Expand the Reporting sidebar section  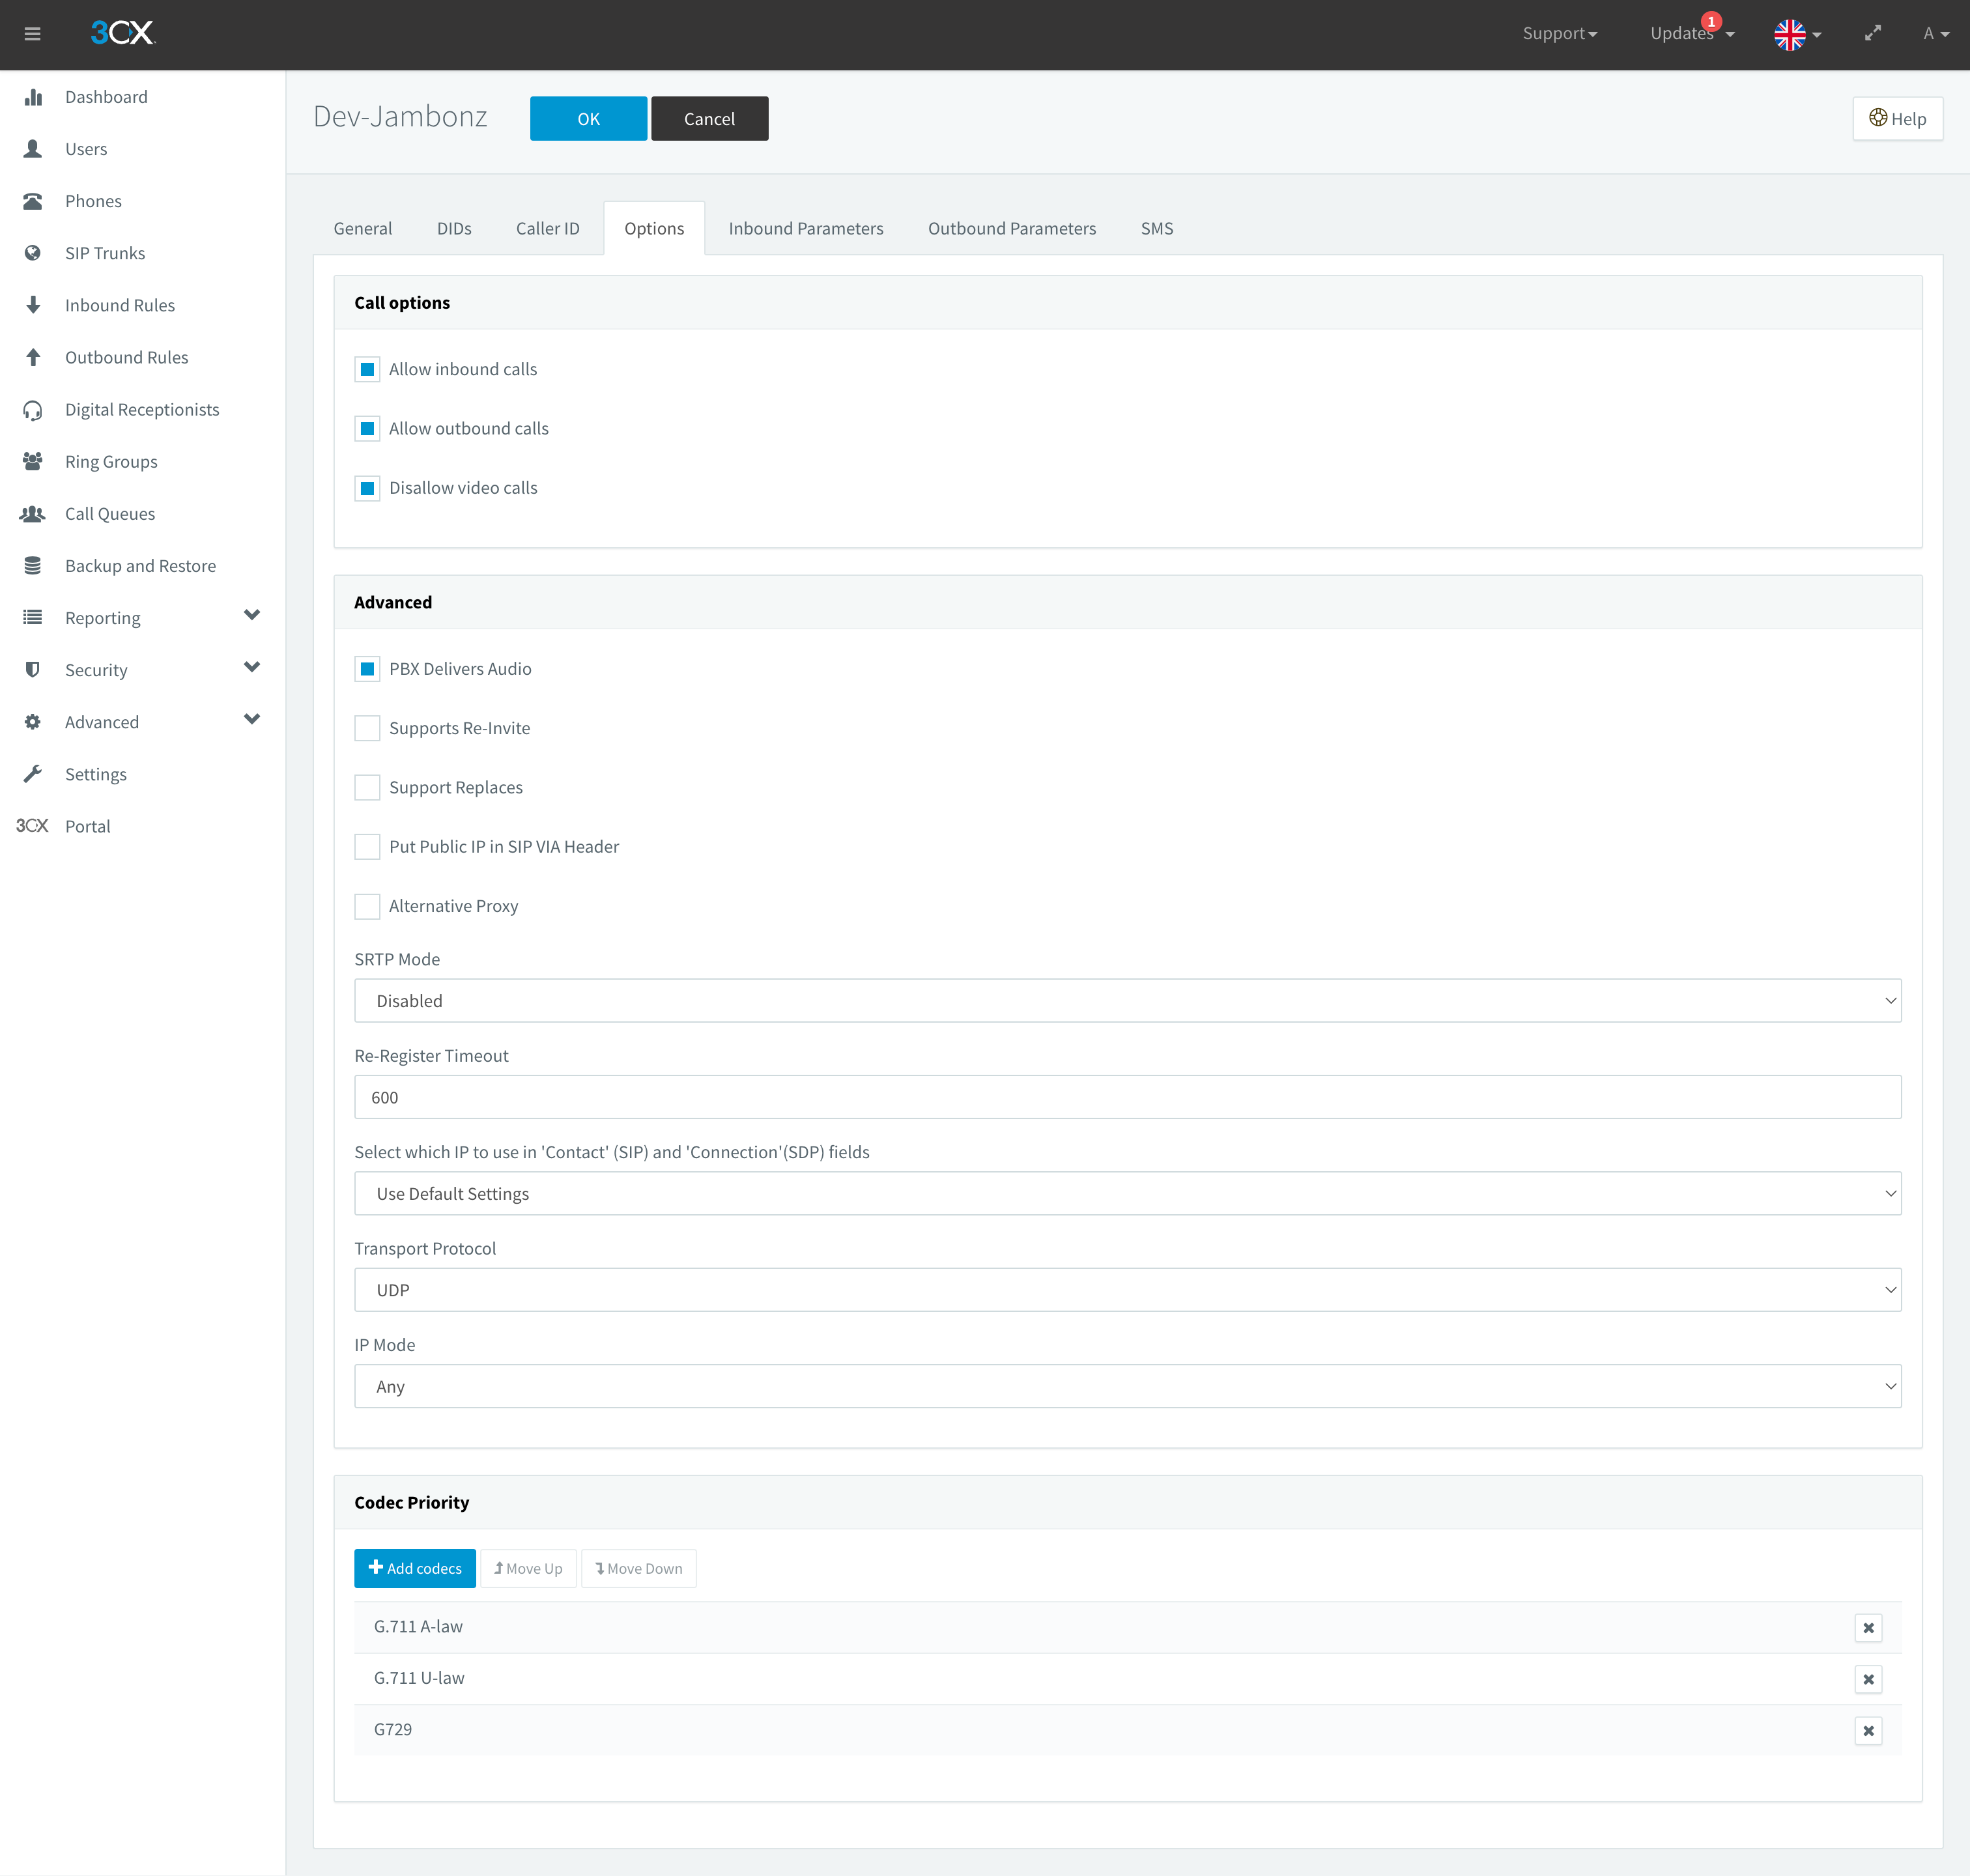click(251, 616)
